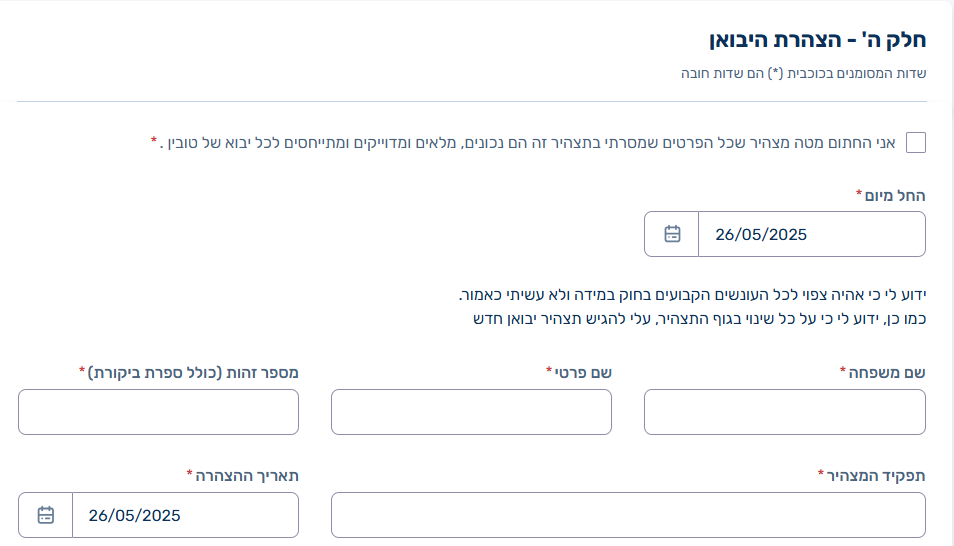
Task: Click heading חלק ה' - הצהרת היבואן
Action: point(817,40)
